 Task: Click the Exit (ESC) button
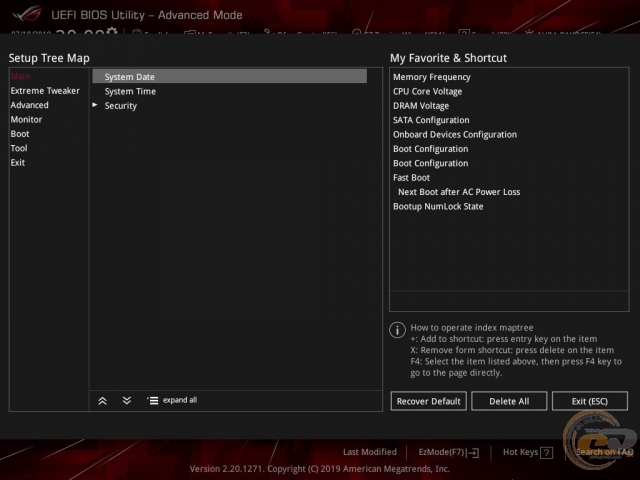click(589, 401)
